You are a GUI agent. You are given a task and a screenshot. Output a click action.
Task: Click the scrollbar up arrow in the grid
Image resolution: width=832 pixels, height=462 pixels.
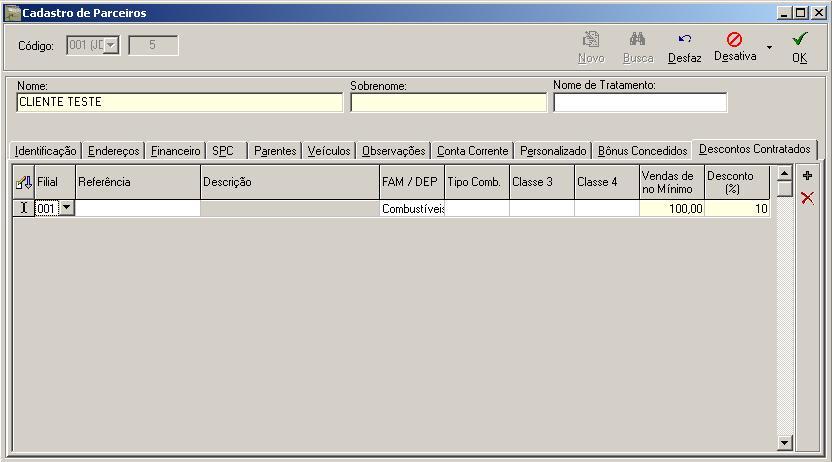click(785, 173)
